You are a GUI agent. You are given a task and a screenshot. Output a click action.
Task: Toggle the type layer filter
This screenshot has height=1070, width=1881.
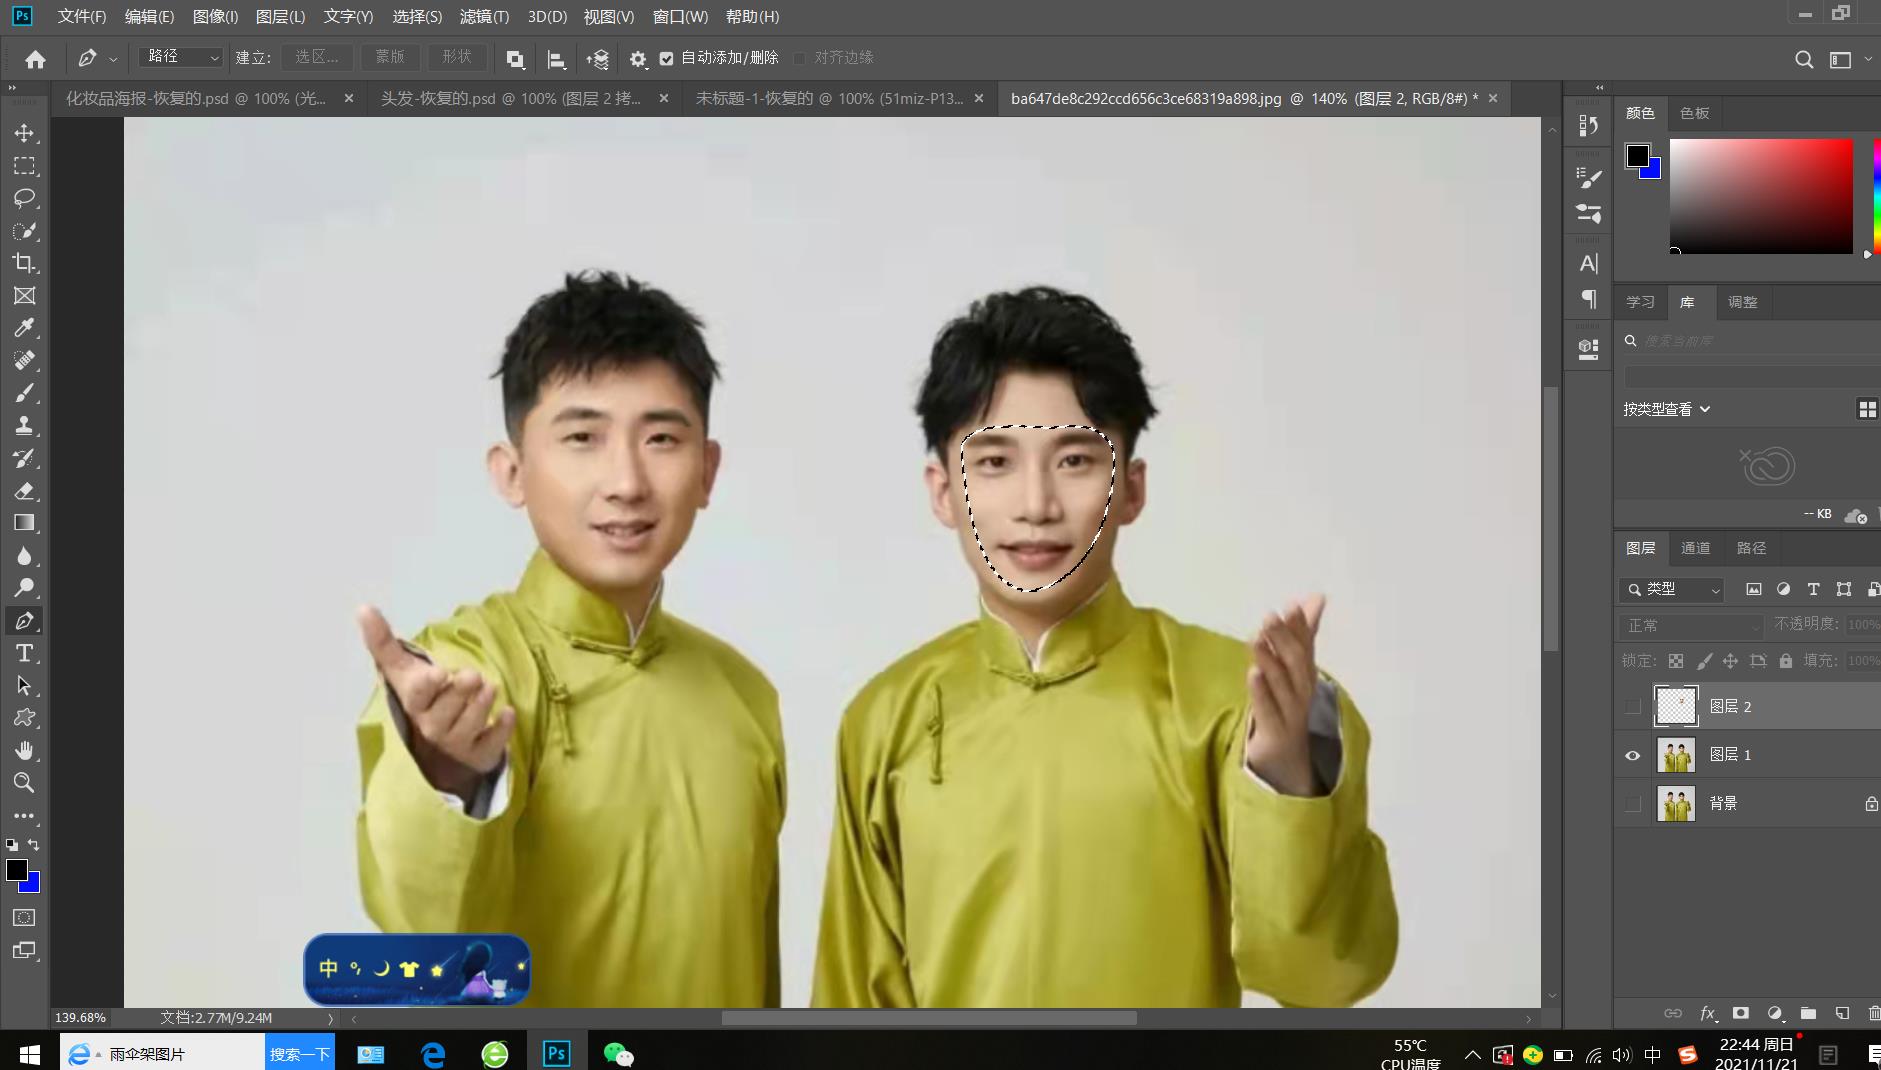(x=1813, y=589)
